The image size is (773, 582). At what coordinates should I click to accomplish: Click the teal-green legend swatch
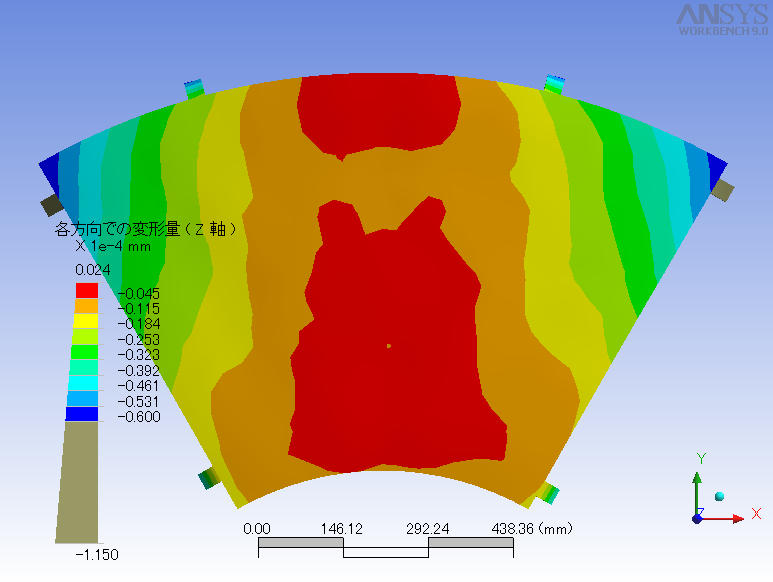coord(84,368)
